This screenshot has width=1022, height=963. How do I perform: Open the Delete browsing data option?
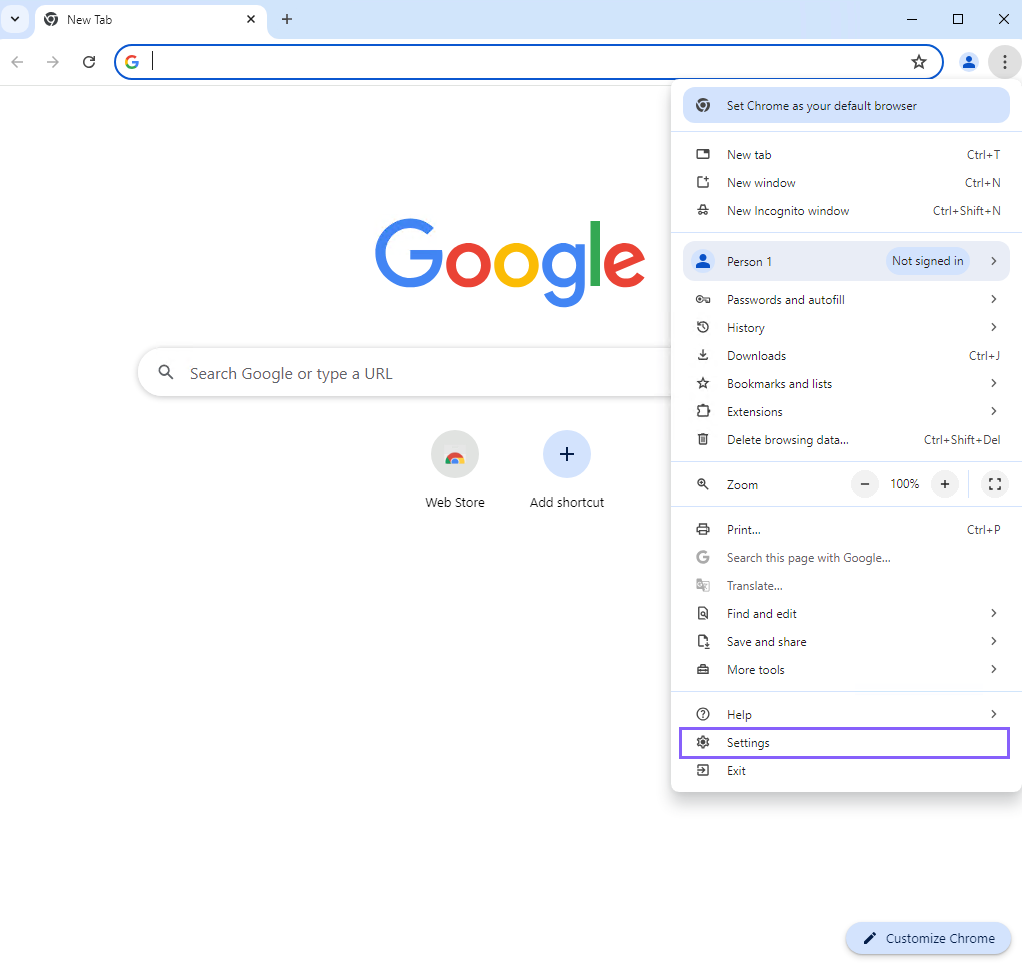click(786, 439)
